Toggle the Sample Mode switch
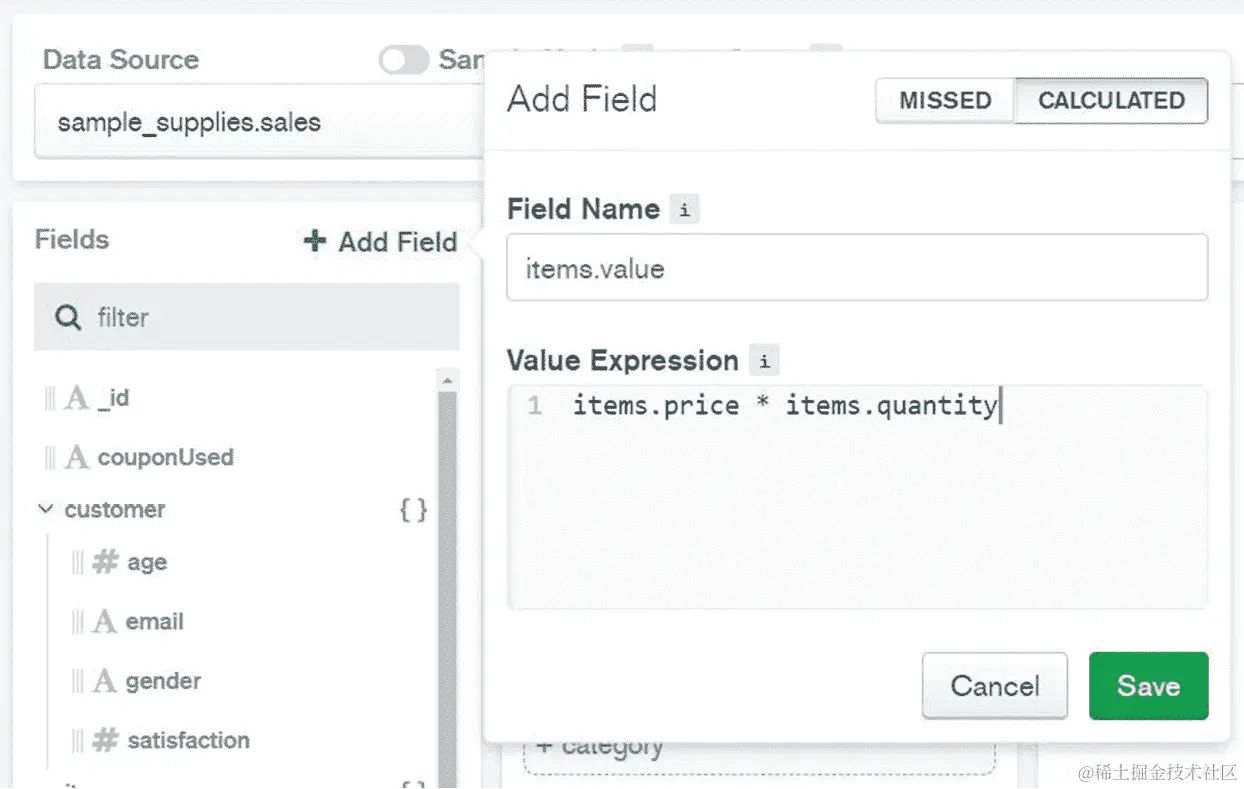1244x789 pixels. [x=403, y=60]
